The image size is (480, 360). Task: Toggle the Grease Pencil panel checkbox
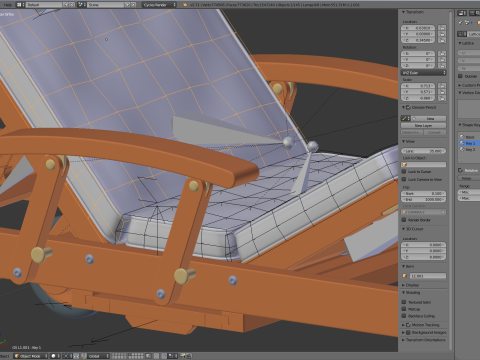(408, 107)
